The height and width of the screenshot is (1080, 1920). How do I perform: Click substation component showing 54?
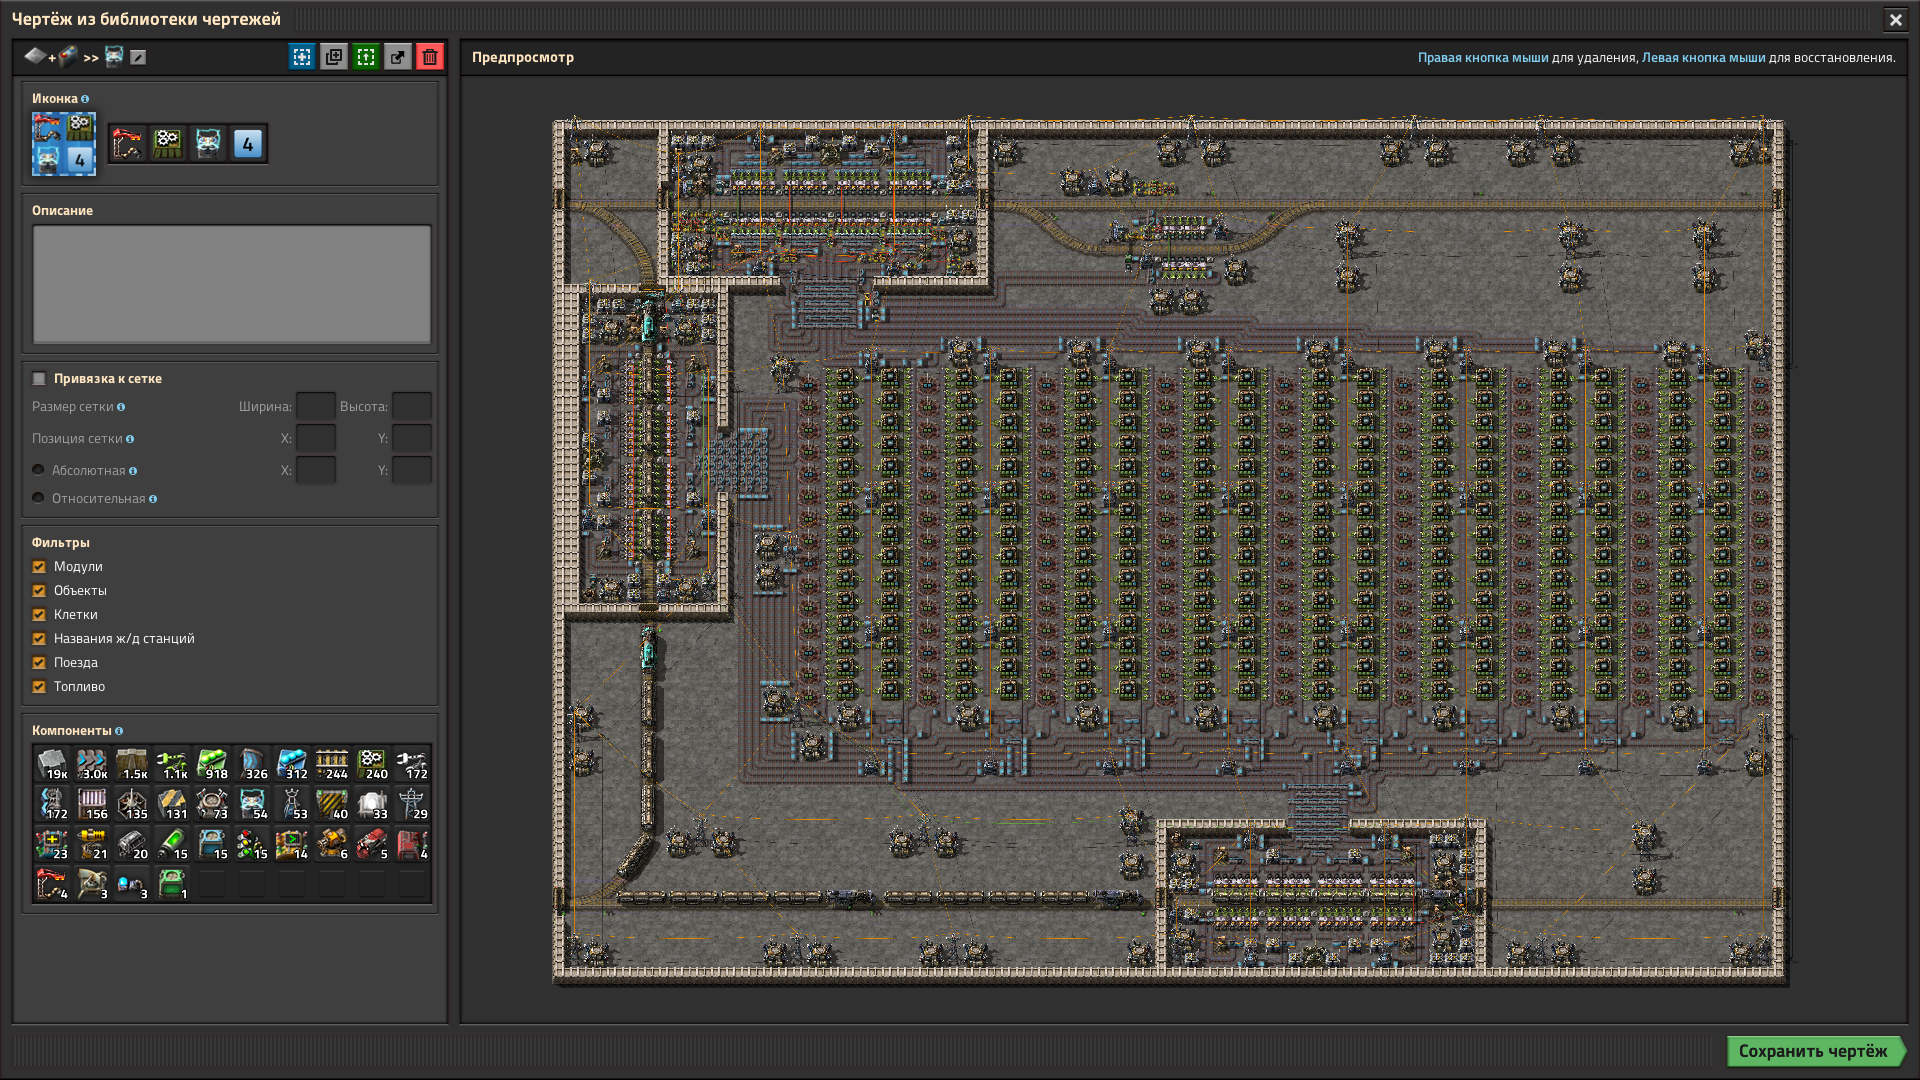click(x=252, y=804)
